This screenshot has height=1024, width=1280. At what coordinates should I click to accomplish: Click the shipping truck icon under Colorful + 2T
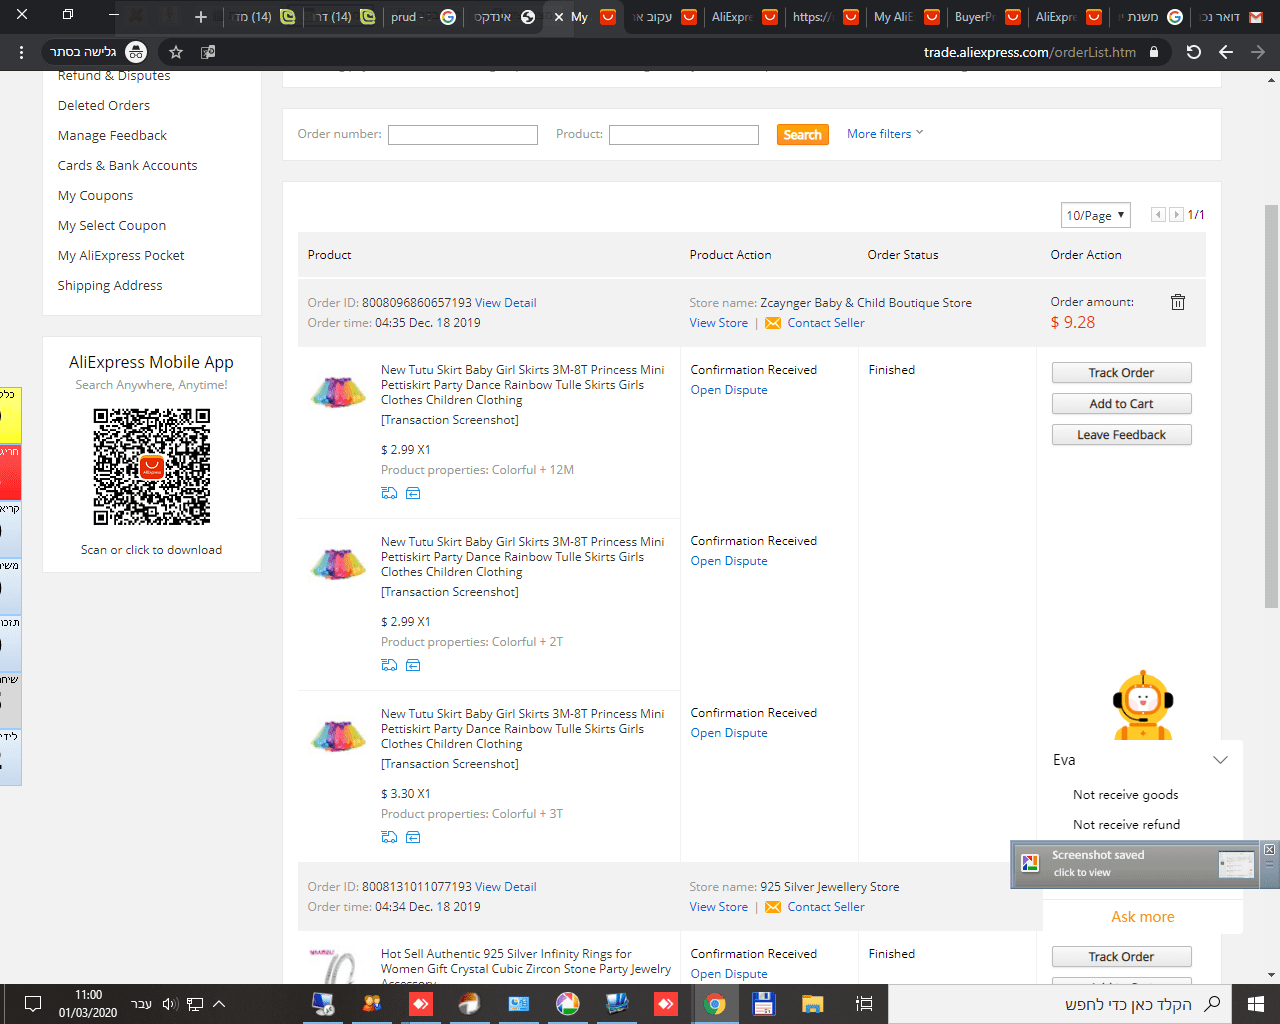[x=390, y=665]
